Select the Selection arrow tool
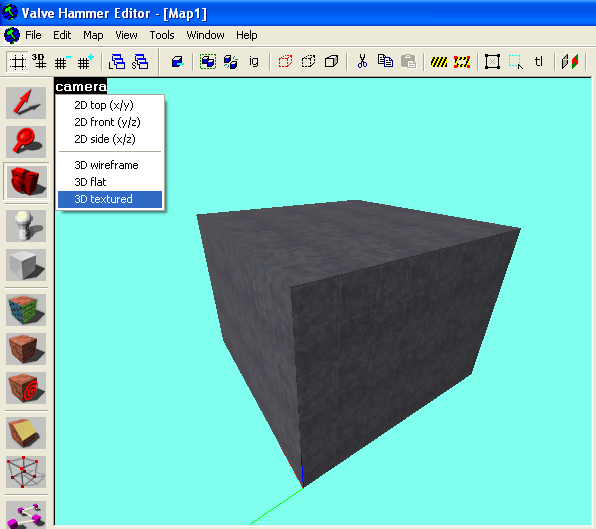Viewport: 596px width, 529px height. pos(26,103)
